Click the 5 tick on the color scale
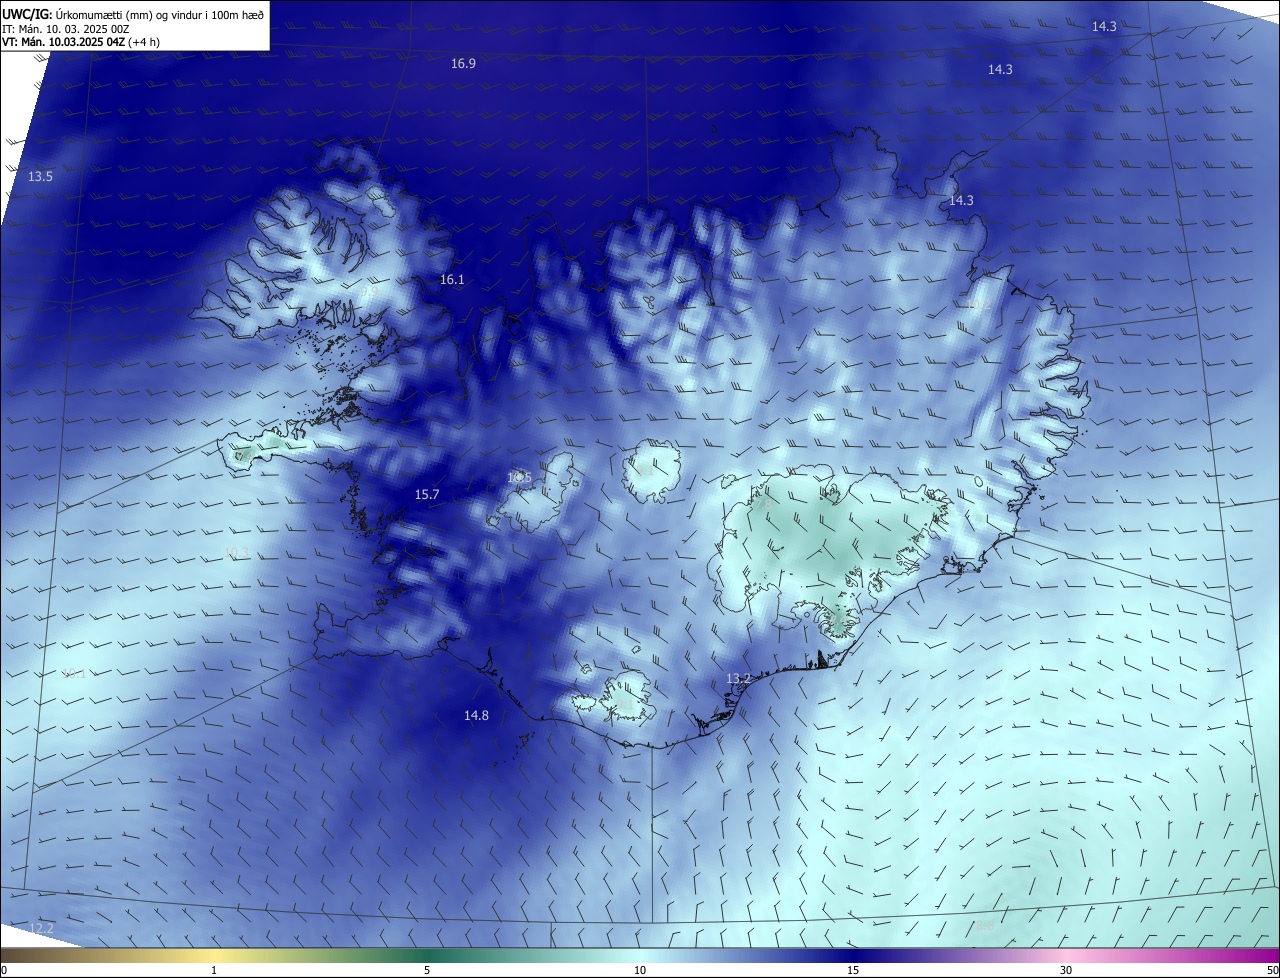The height and width of the screenshot is (978, 1280). pyautogui.click(x=427, y=970)
